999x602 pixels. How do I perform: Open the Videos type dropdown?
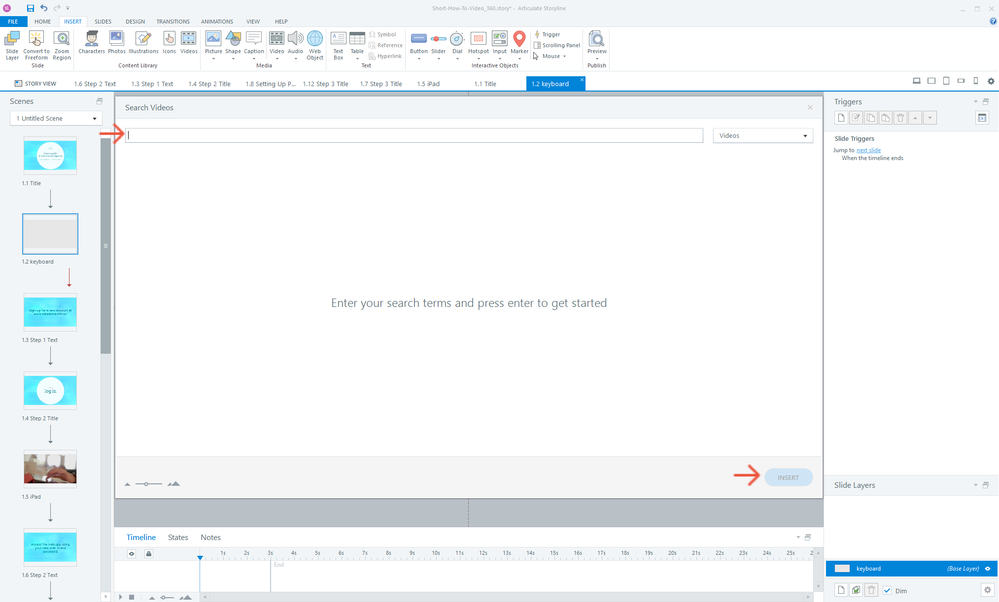point(762,136)
